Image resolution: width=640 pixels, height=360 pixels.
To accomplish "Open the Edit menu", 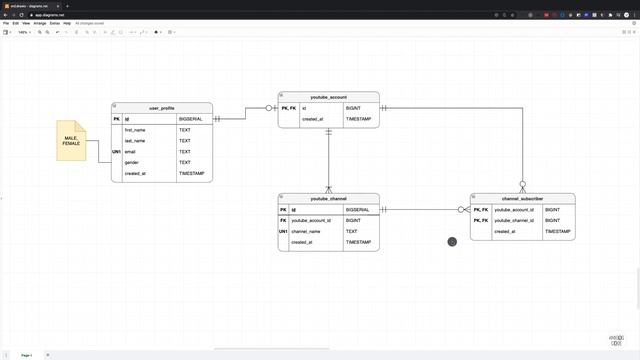I will pos(16,23).
